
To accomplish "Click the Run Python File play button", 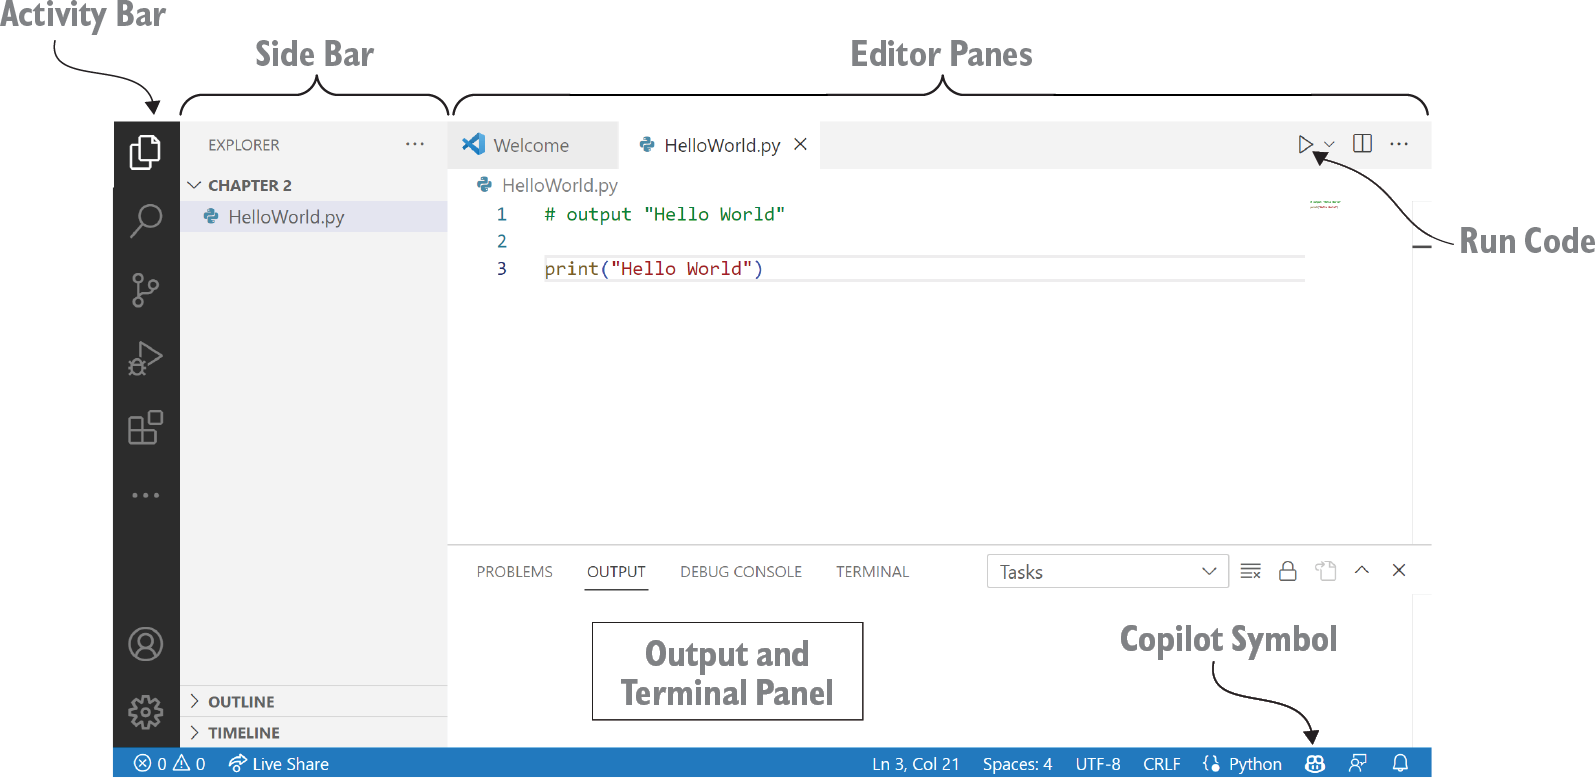I will pyautogui.click(x=1305, y=145).
